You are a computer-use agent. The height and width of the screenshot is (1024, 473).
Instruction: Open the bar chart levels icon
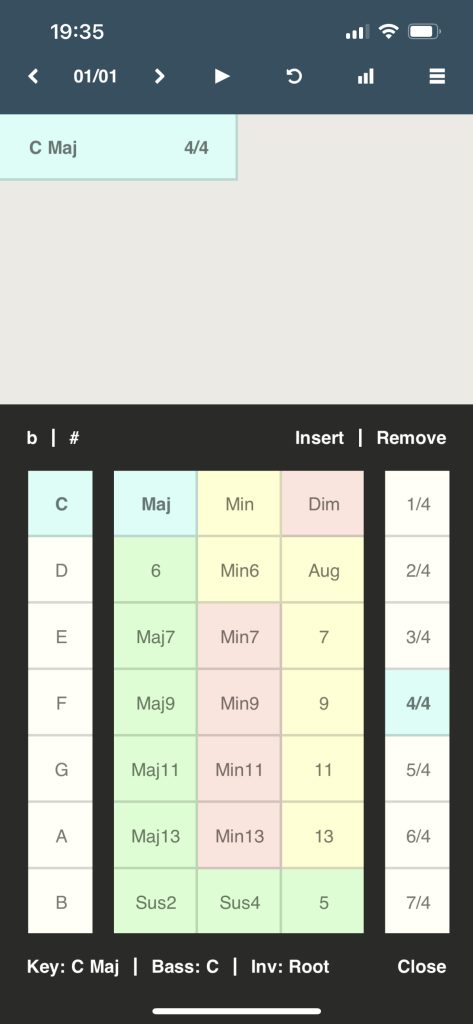coord(366,76)
